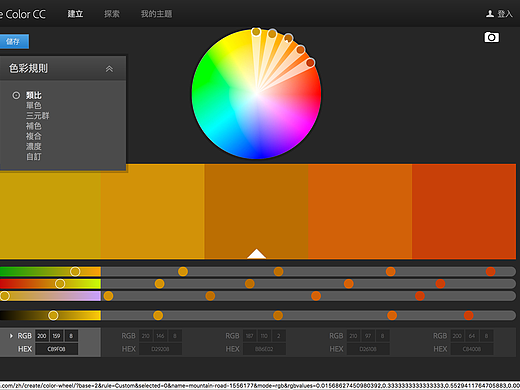
Task: Click the G value field showing 159
Action: pyautogui.click(x=56, y=336)
